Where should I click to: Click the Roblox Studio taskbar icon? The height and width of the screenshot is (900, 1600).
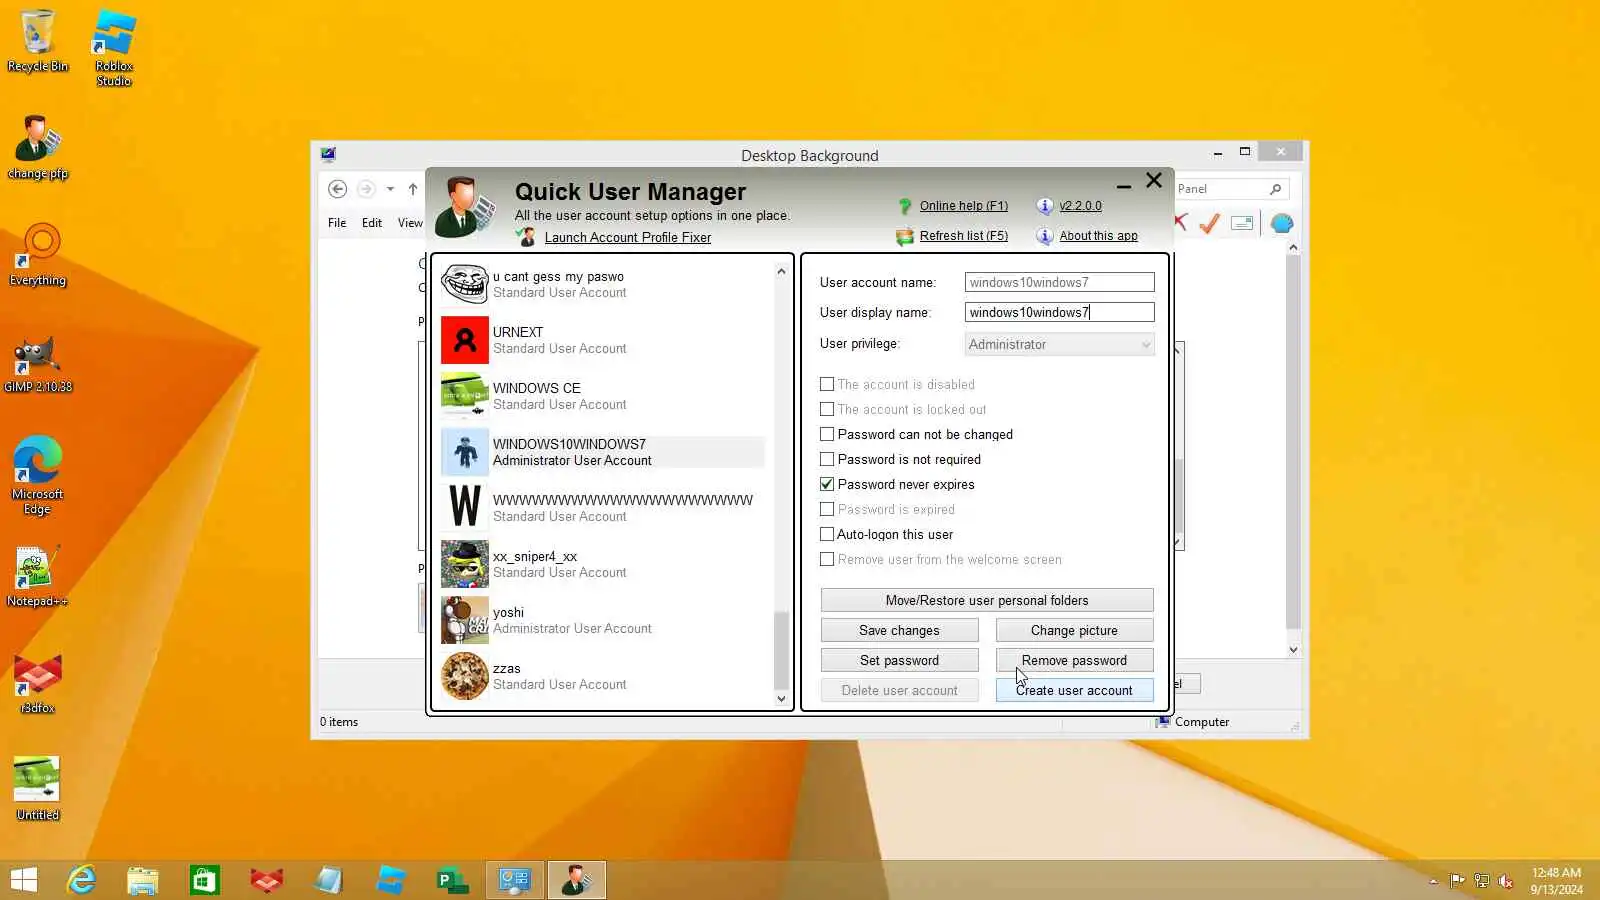391,880
